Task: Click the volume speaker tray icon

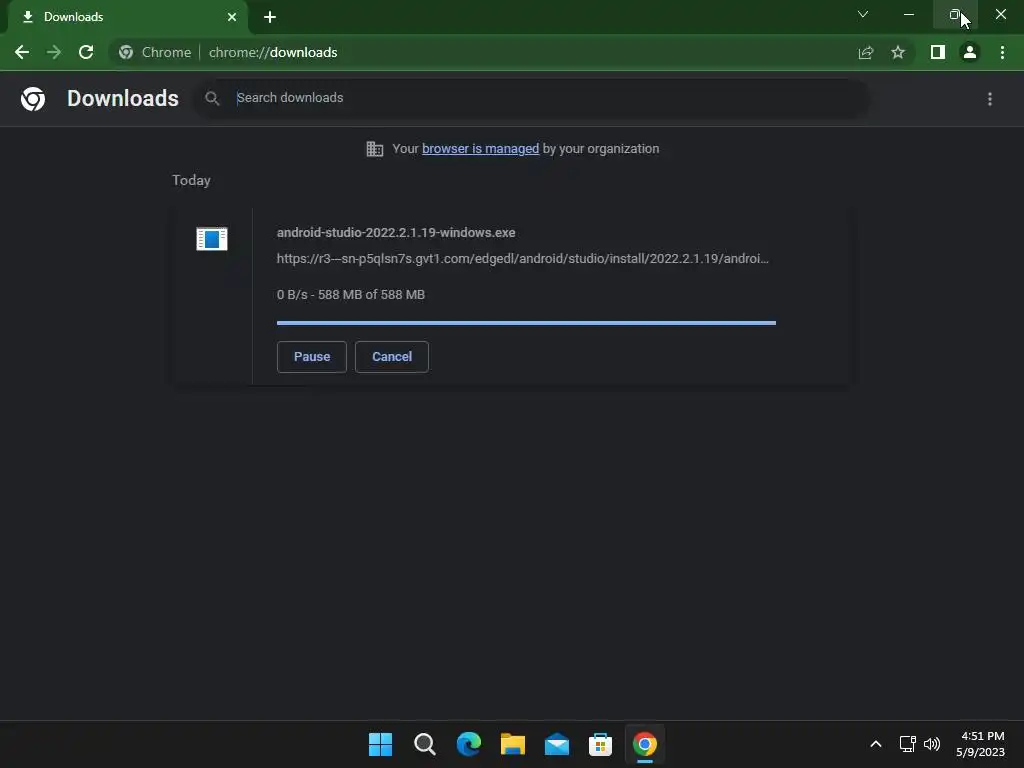Action: click(x=932, y=744)
